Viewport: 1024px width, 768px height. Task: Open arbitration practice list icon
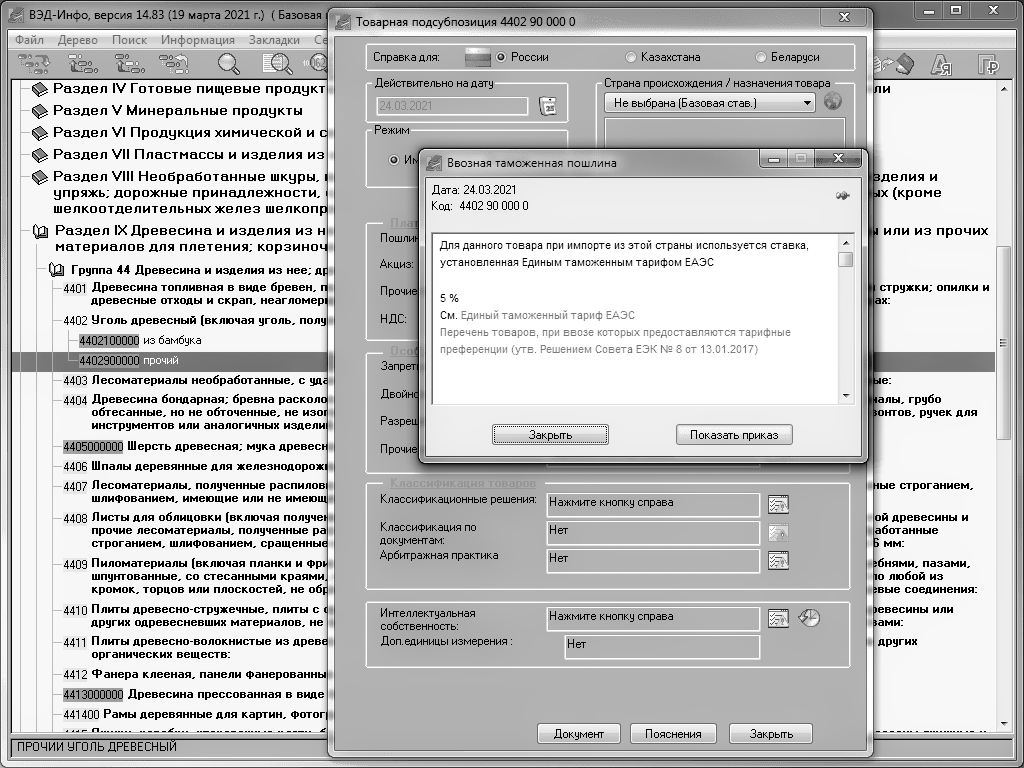pyautogui.click(x=778, y=561)
